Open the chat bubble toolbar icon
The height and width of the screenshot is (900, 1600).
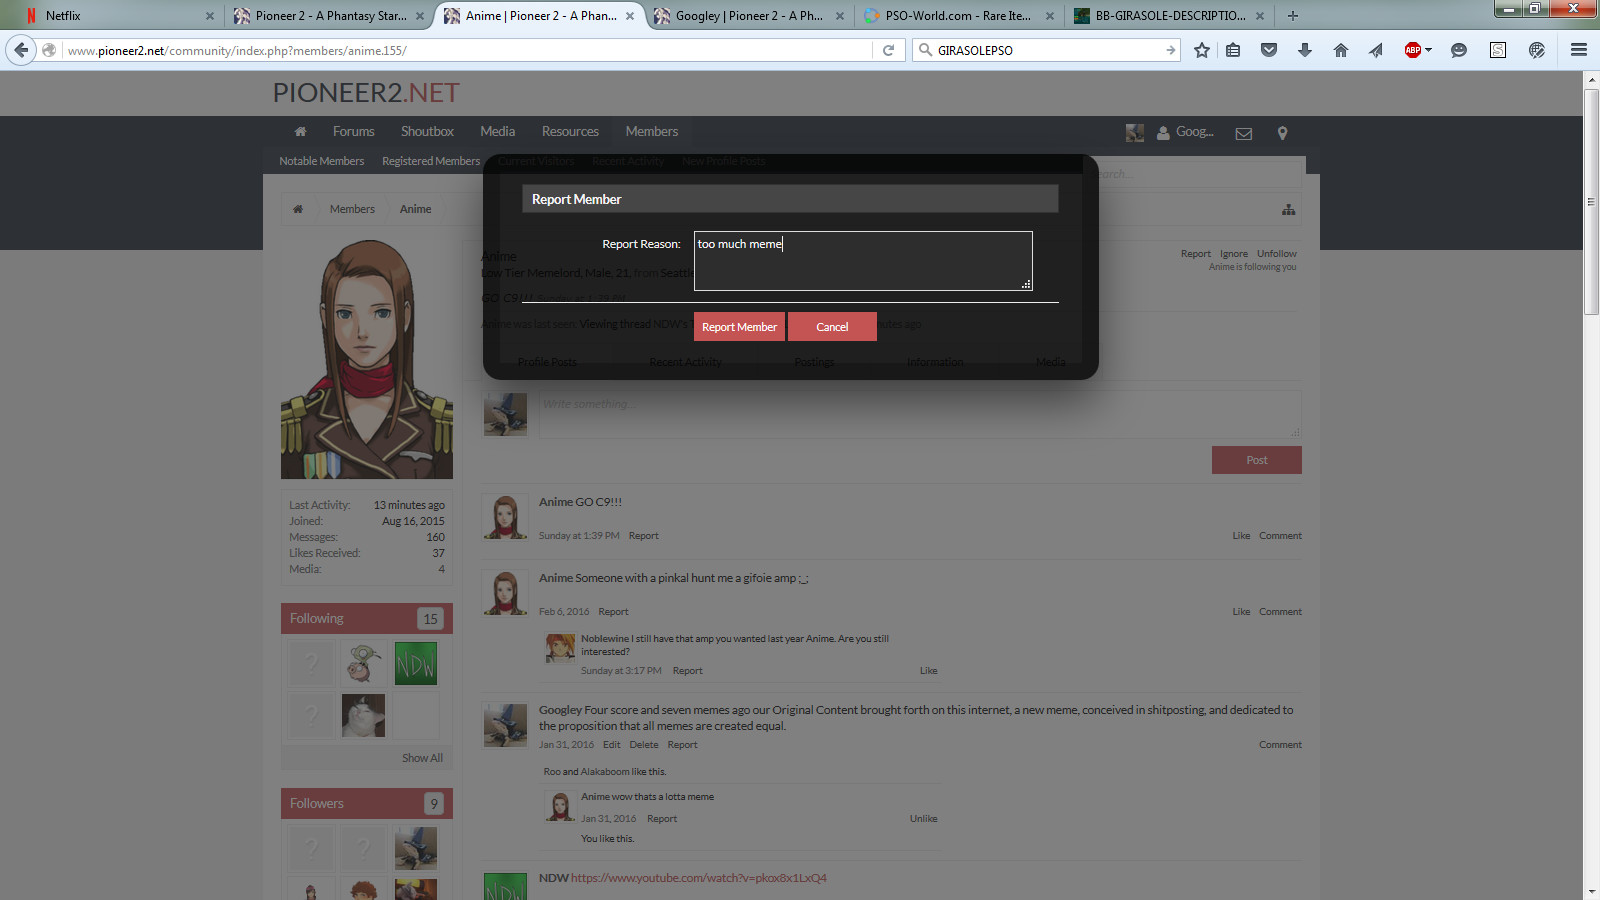point(1459,50)
